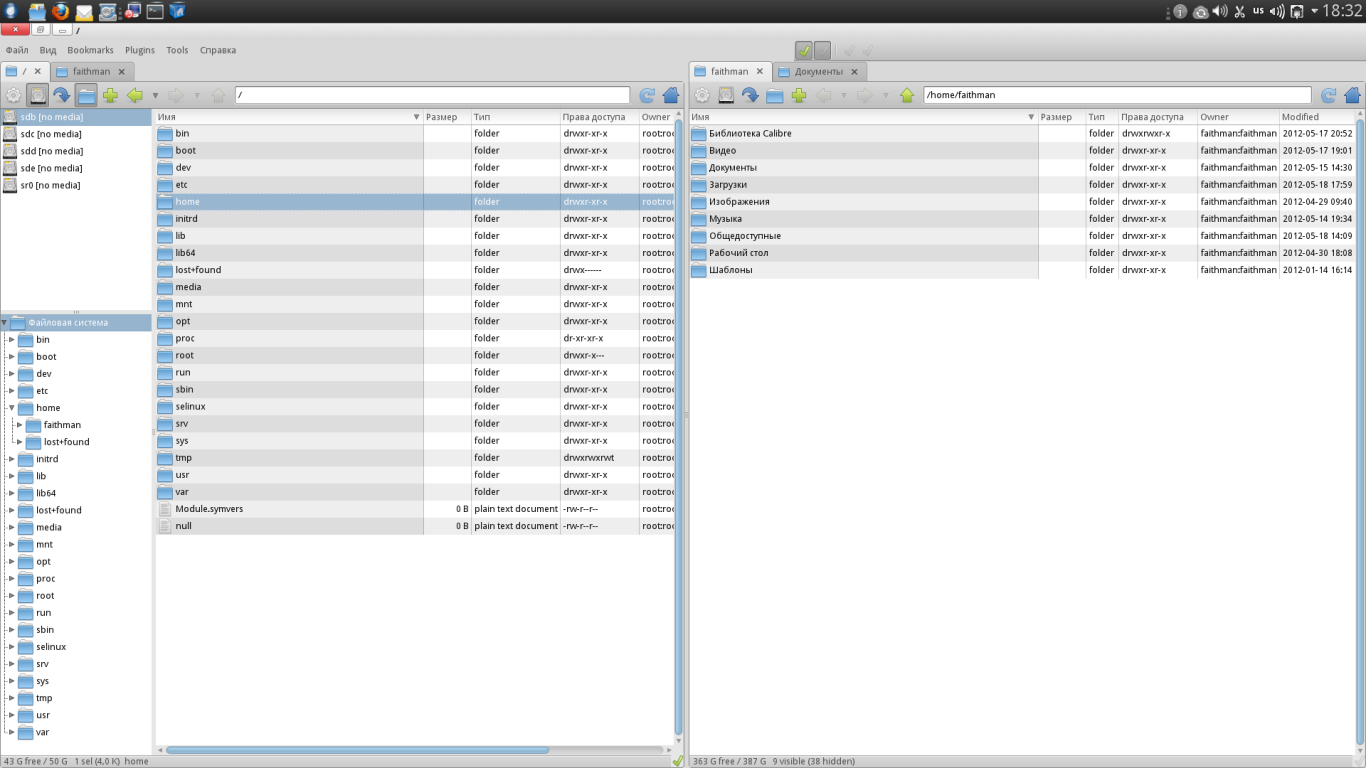Toggle the fourth panel checkmark button
The image size is (1366, 768).
click(868, 50)
